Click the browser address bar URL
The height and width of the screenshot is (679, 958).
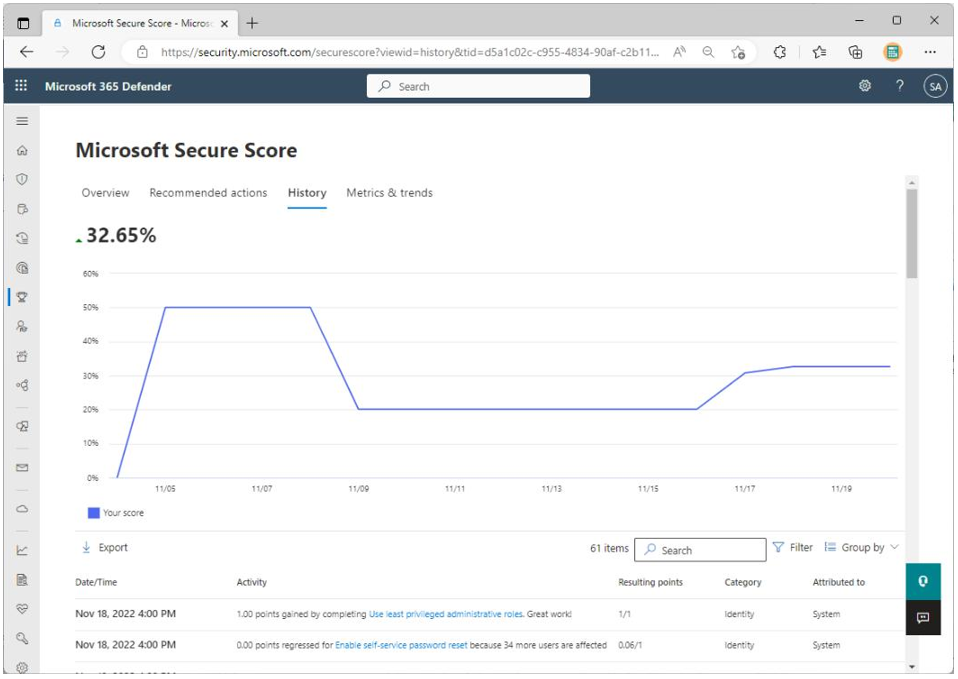[409, 52]
